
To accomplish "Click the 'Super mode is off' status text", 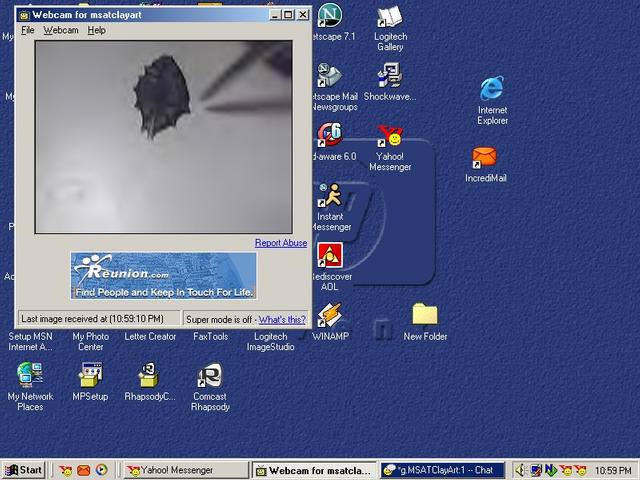I will (x=219, y=320).
